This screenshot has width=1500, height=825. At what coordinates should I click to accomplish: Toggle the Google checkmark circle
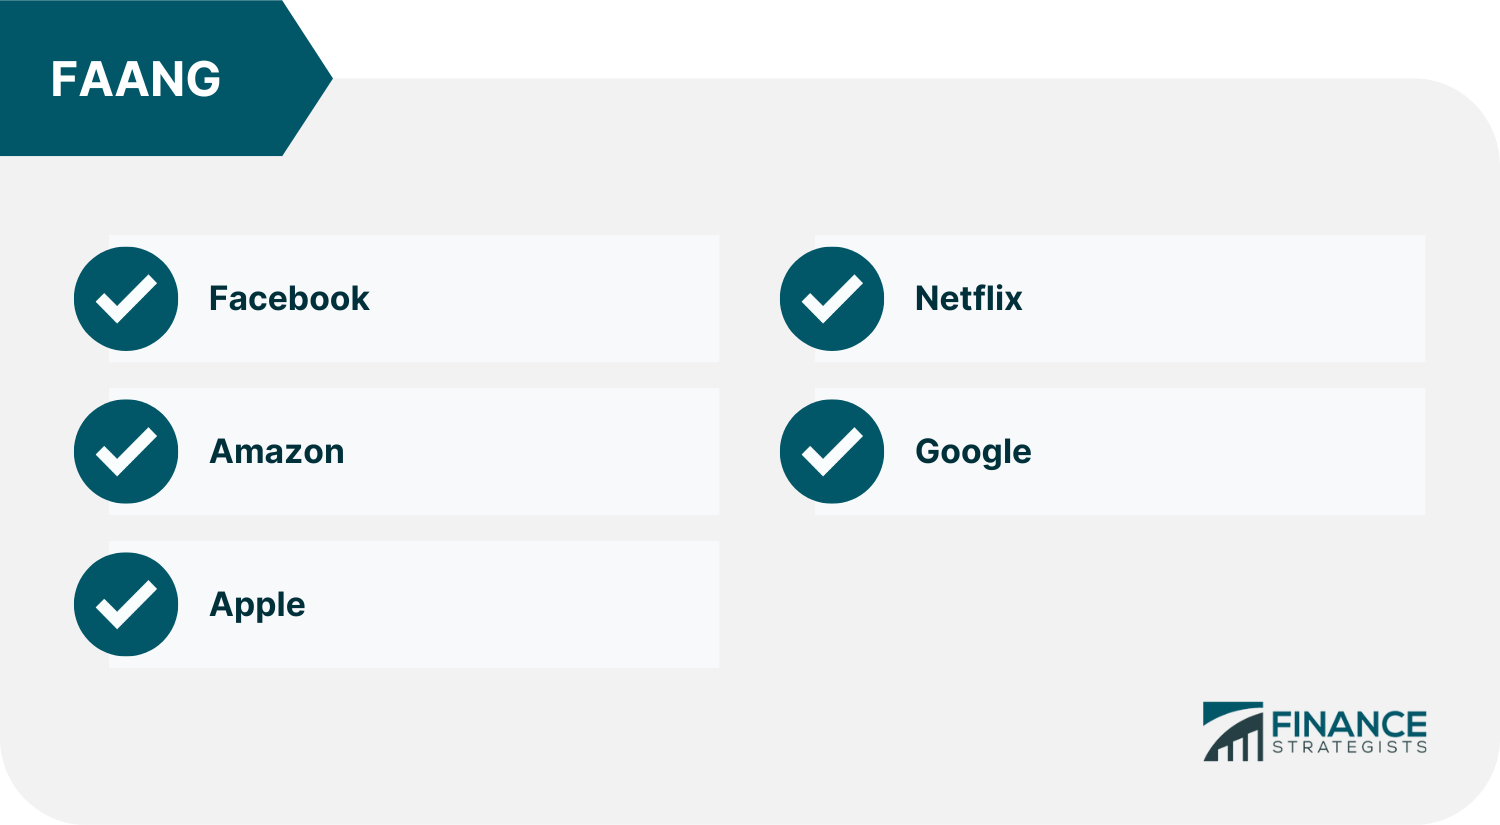pyautogui.click(x=832, y=451)
